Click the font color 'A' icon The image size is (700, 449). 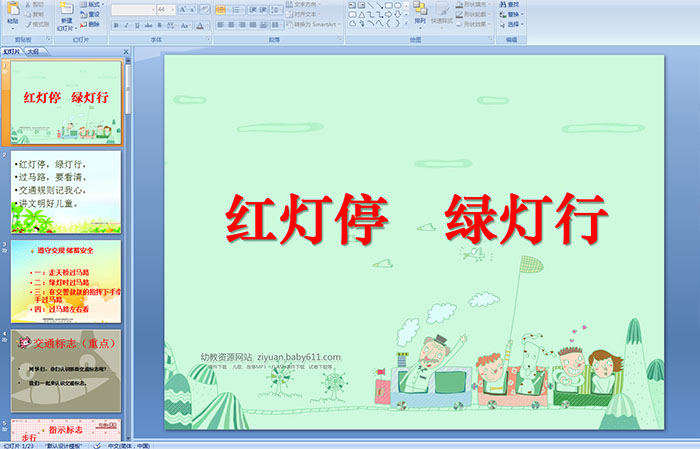(x=200, y=24)
